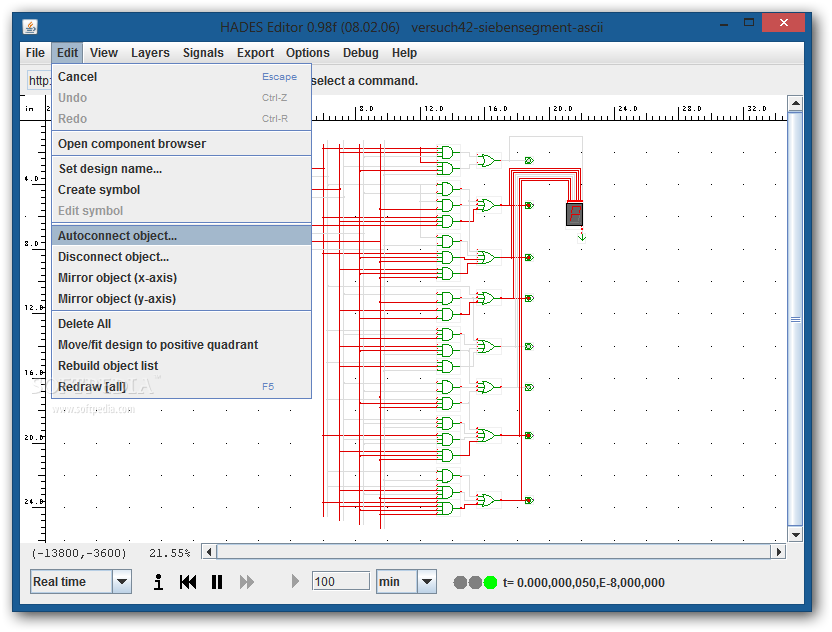832x632 pixels.
Task: Open the Debug menu
Action: click(x=361, y=53)
